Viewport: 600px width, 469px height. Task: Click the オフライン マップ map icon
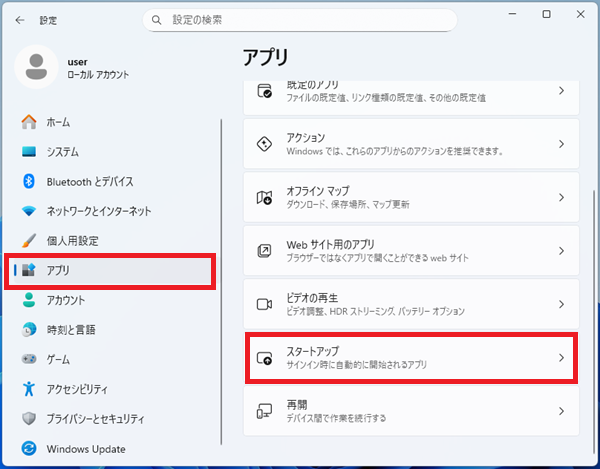click(265, 197)
